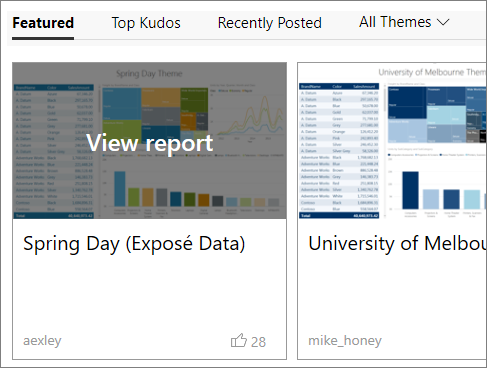This screenshot has height=368, width=487.
Task: Select the Recently Posted tab
Action: coord(270,23)
